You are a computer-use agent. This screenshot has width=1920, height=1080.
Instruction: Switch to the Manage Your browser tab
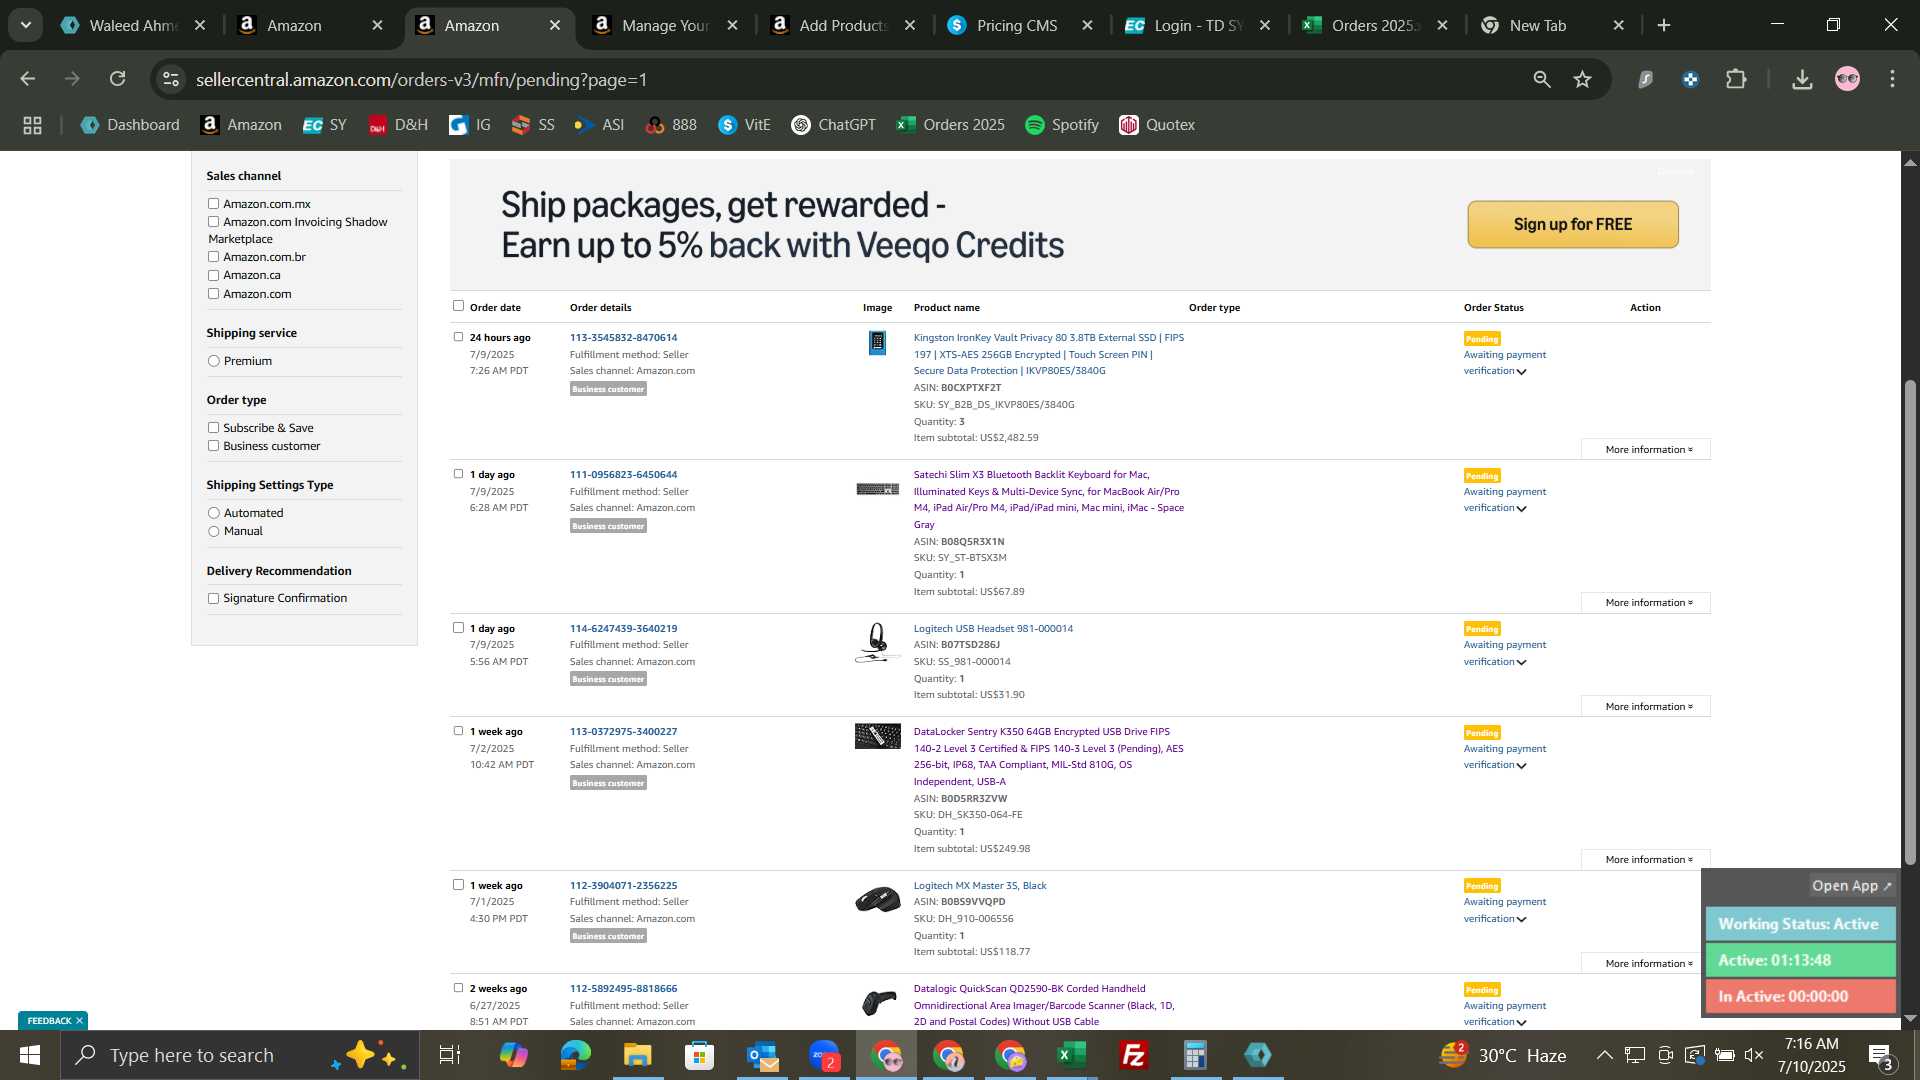[665, 25]
